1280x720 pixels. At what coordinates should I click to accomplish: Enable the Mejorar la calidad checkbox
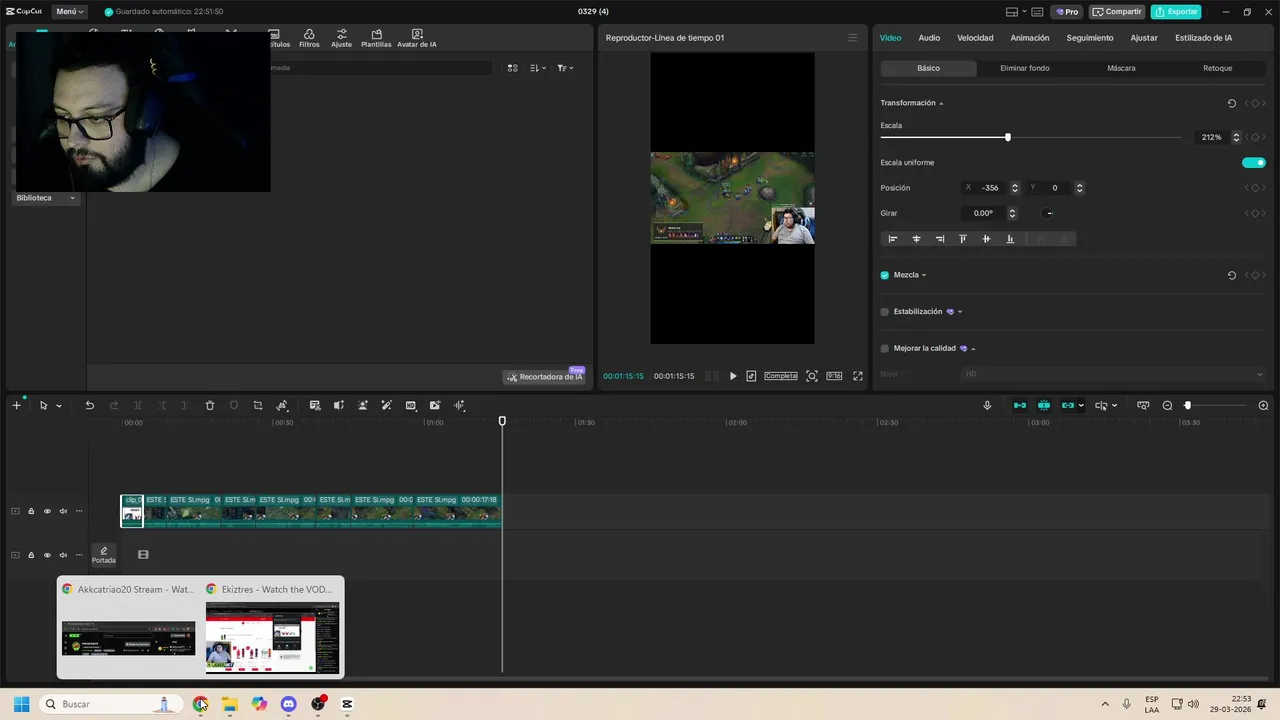[x=885, y=349]
